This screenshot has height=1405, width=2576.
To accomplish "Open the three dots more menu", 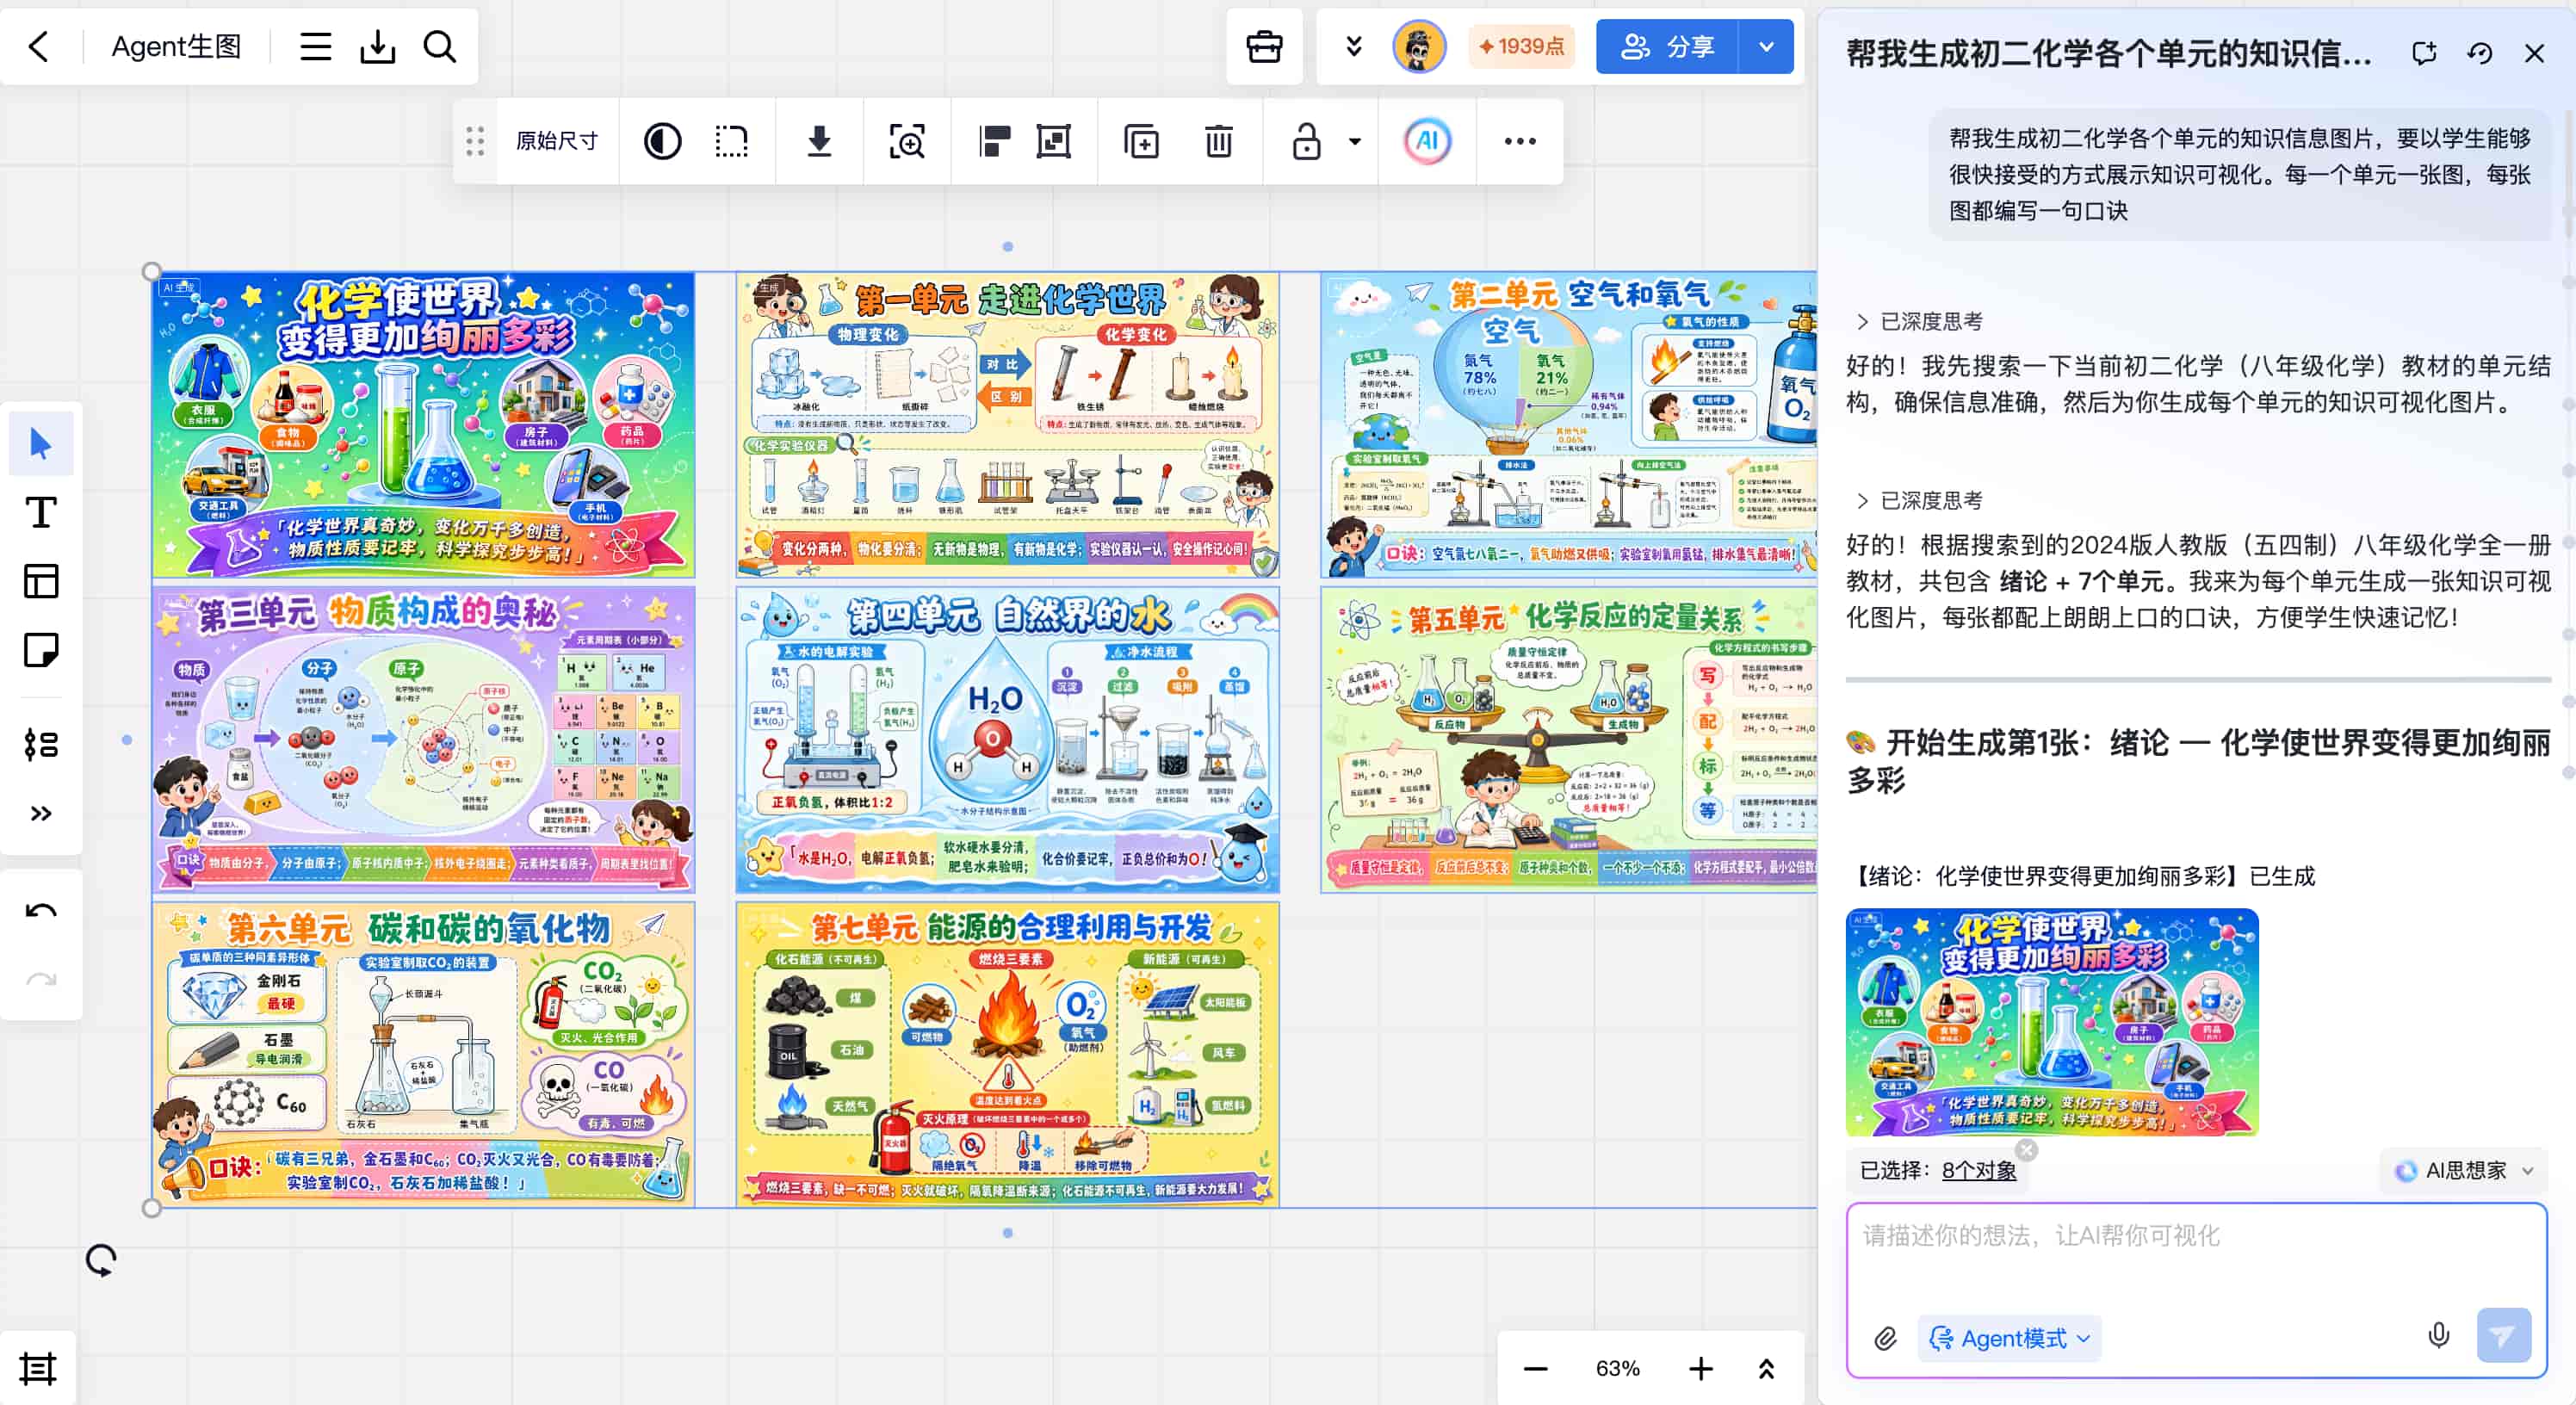I will click(1520, 141).
